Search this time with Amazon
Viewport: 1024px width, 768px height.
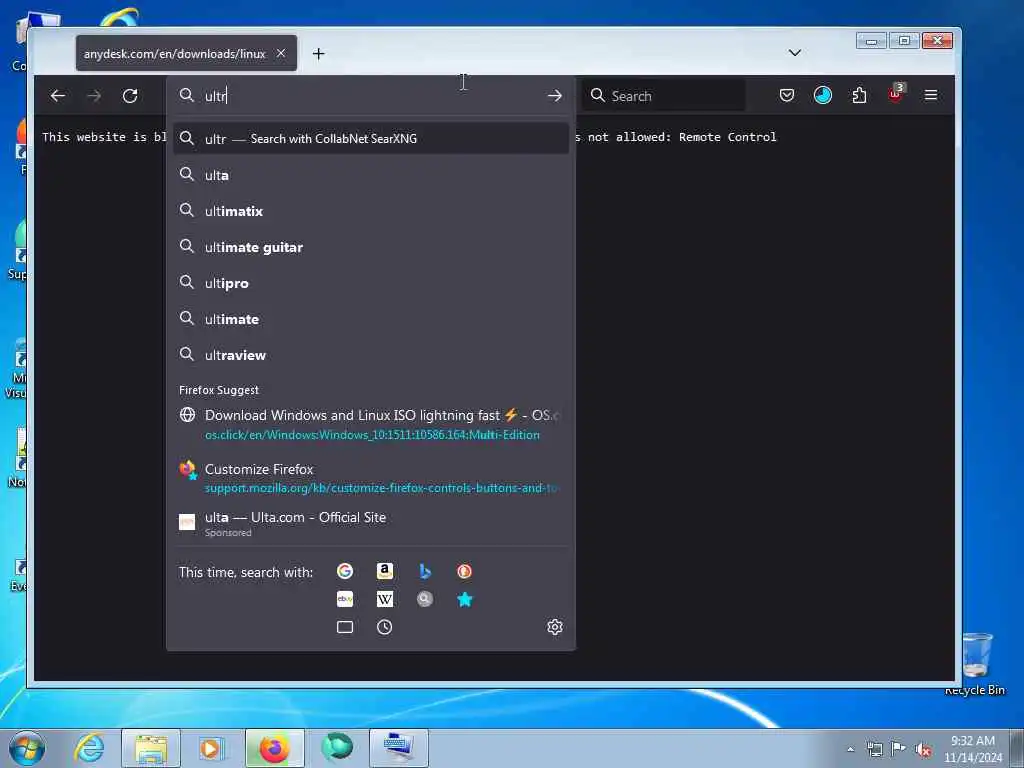385,571
